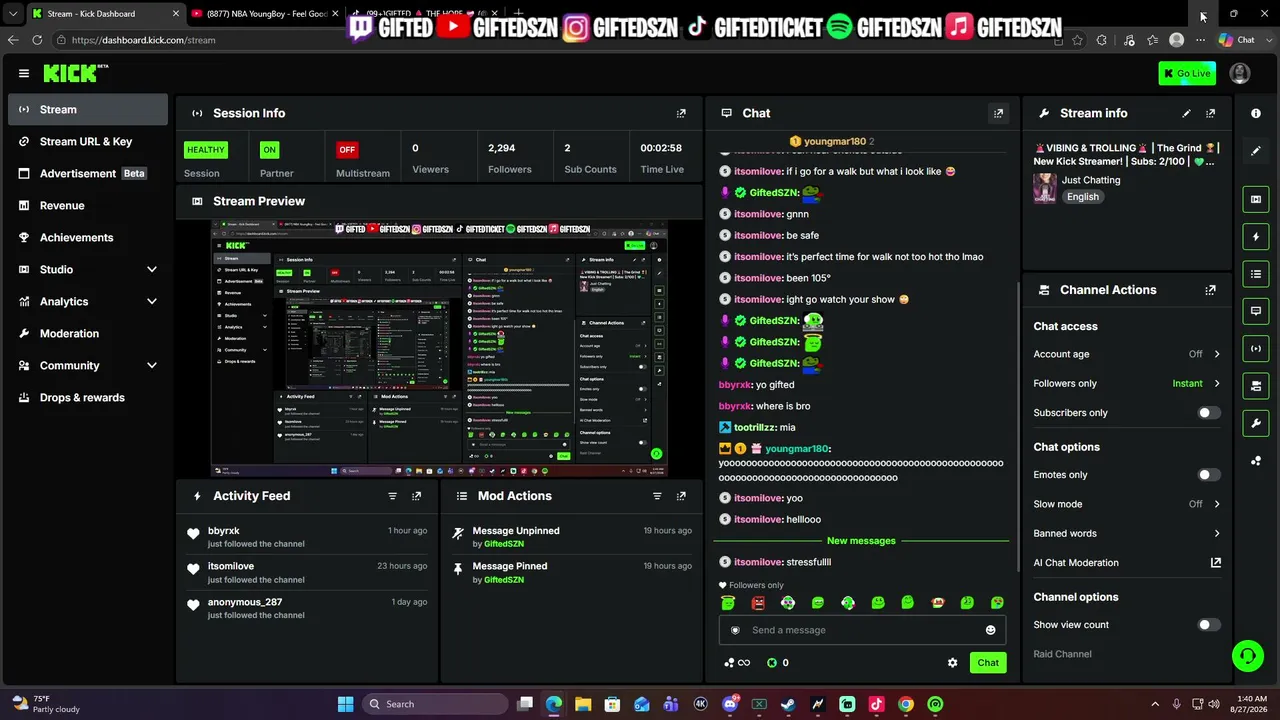Viewport: 1280px width, 720px height.
Task: Click the info icon in right sidebar
Action: pos(1256,113)
